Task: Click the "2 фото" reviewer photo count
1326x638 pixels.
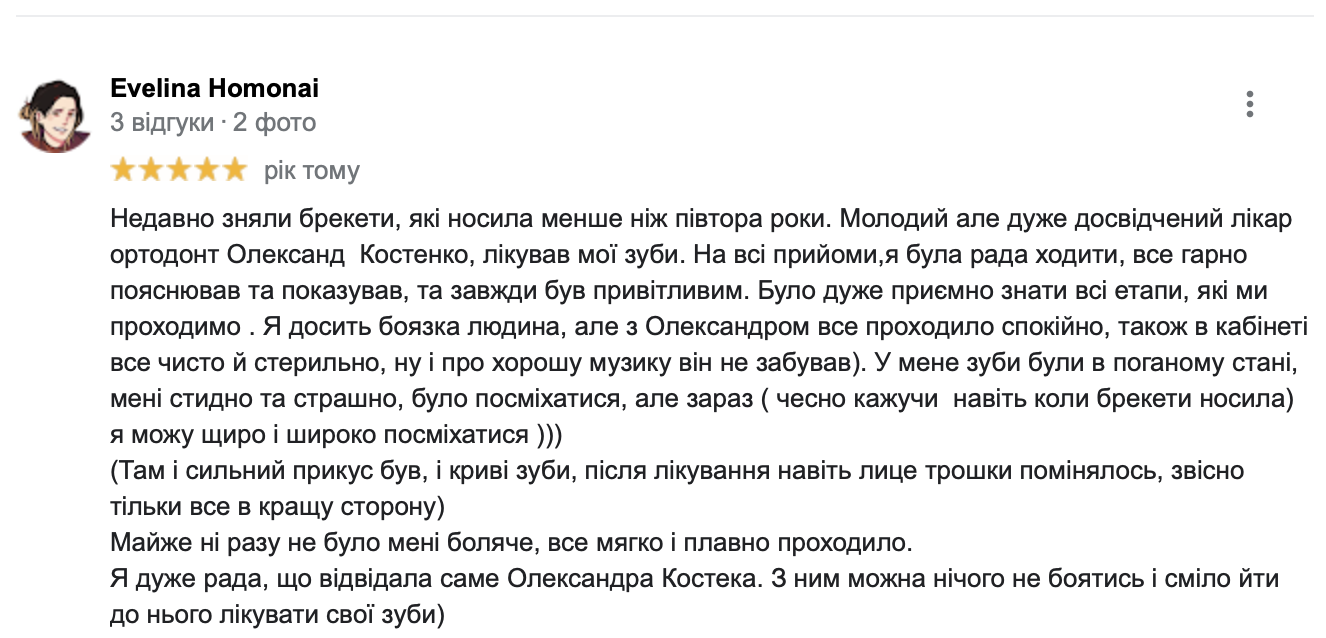Action: click(x=274, y=123)
